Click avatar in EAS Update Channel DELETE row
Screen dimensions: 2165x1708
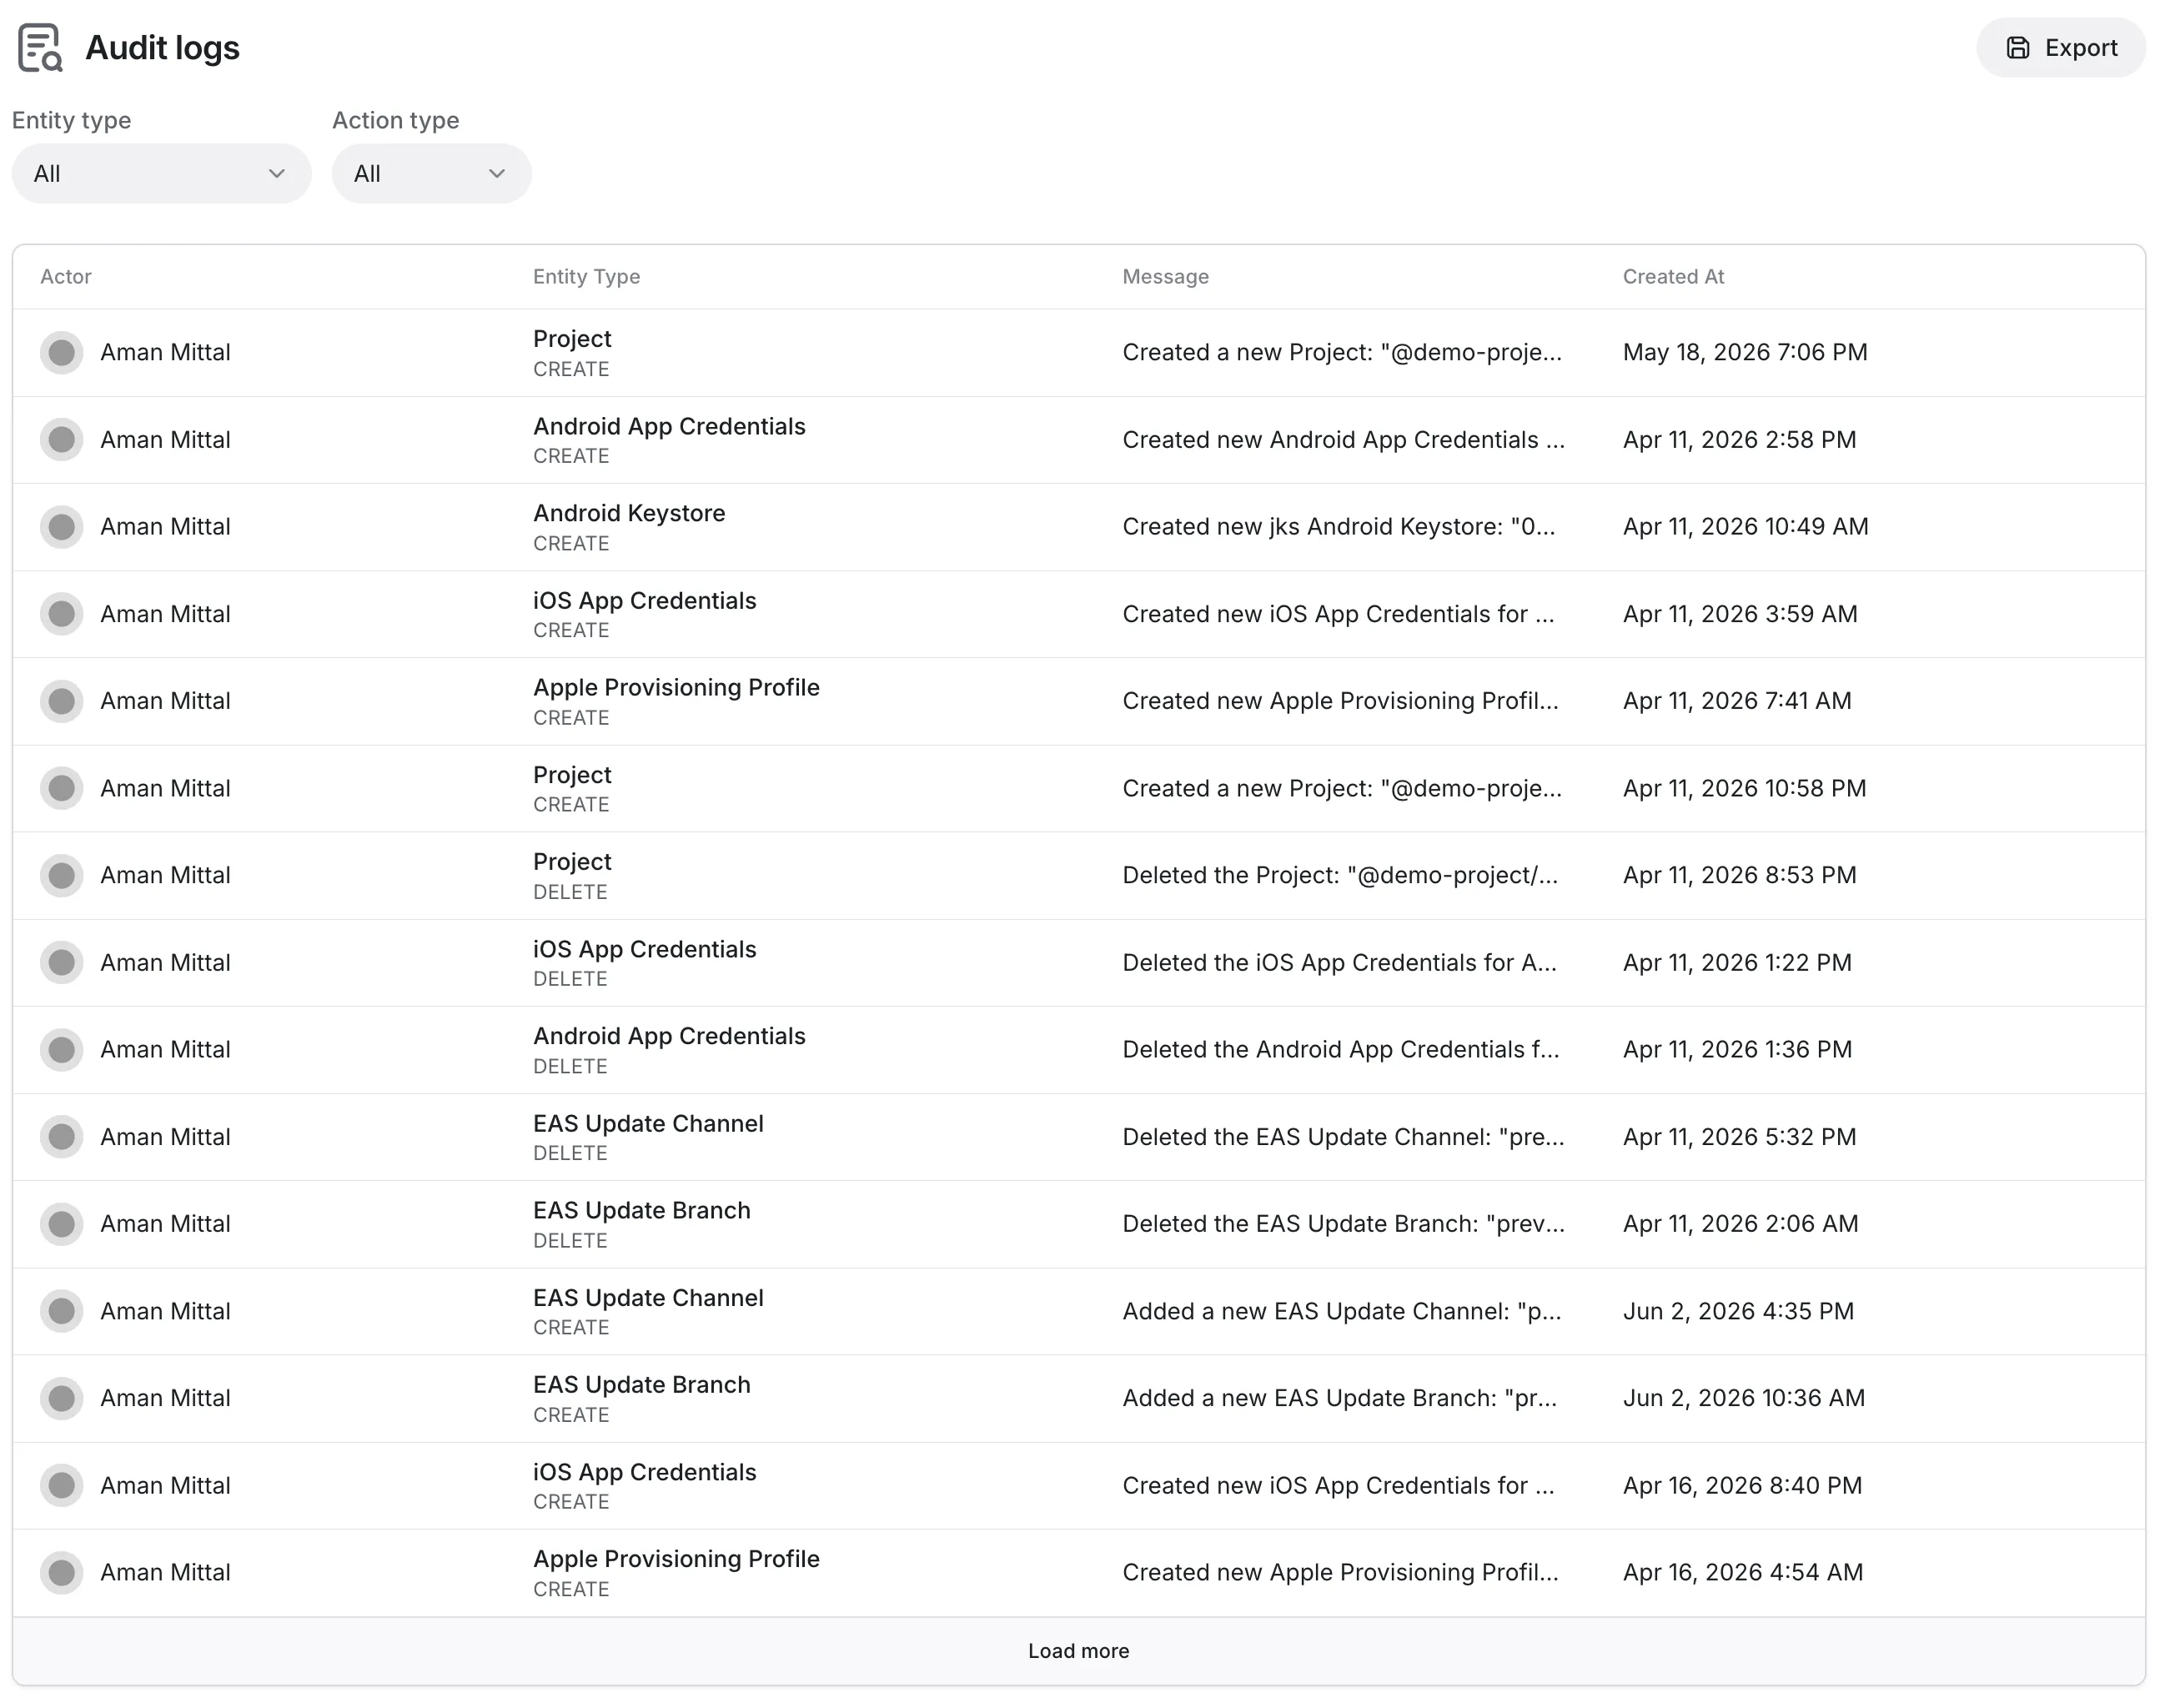62,1137
